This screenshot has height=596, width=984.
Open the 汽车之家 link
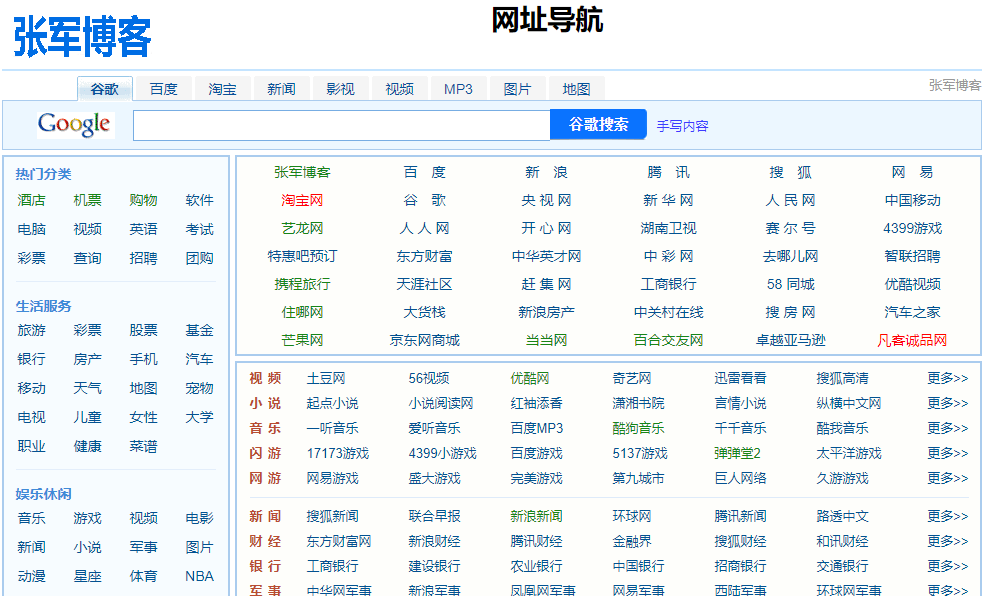[913, 312]
